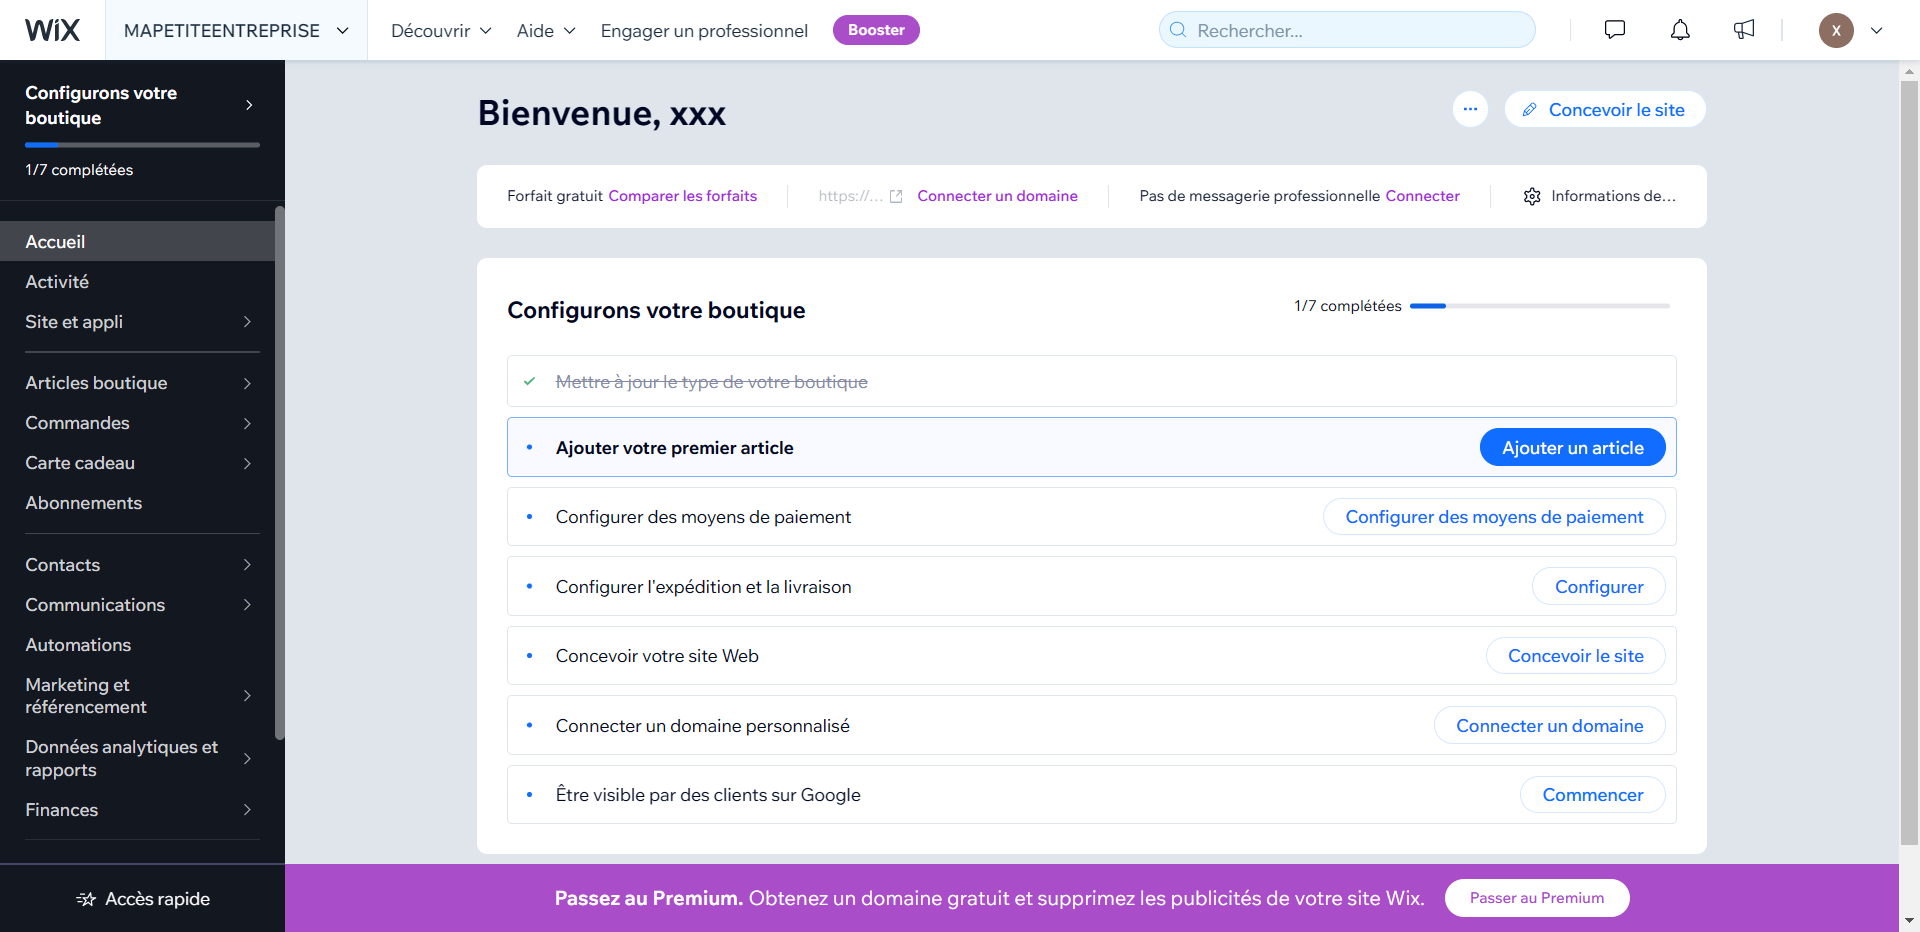Open the three-dots more actions button
This screenshot has height=932, width=1920.
point(1470,109)
